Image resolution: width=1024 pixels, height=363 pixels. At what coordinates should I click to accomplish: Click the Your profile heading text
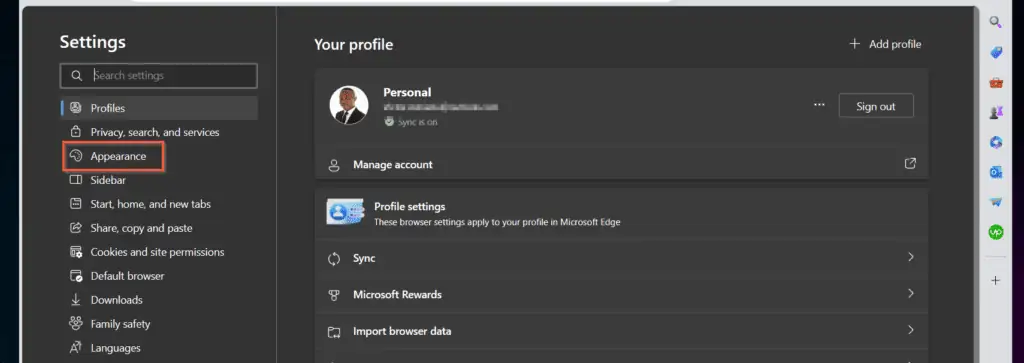[353, 44]
